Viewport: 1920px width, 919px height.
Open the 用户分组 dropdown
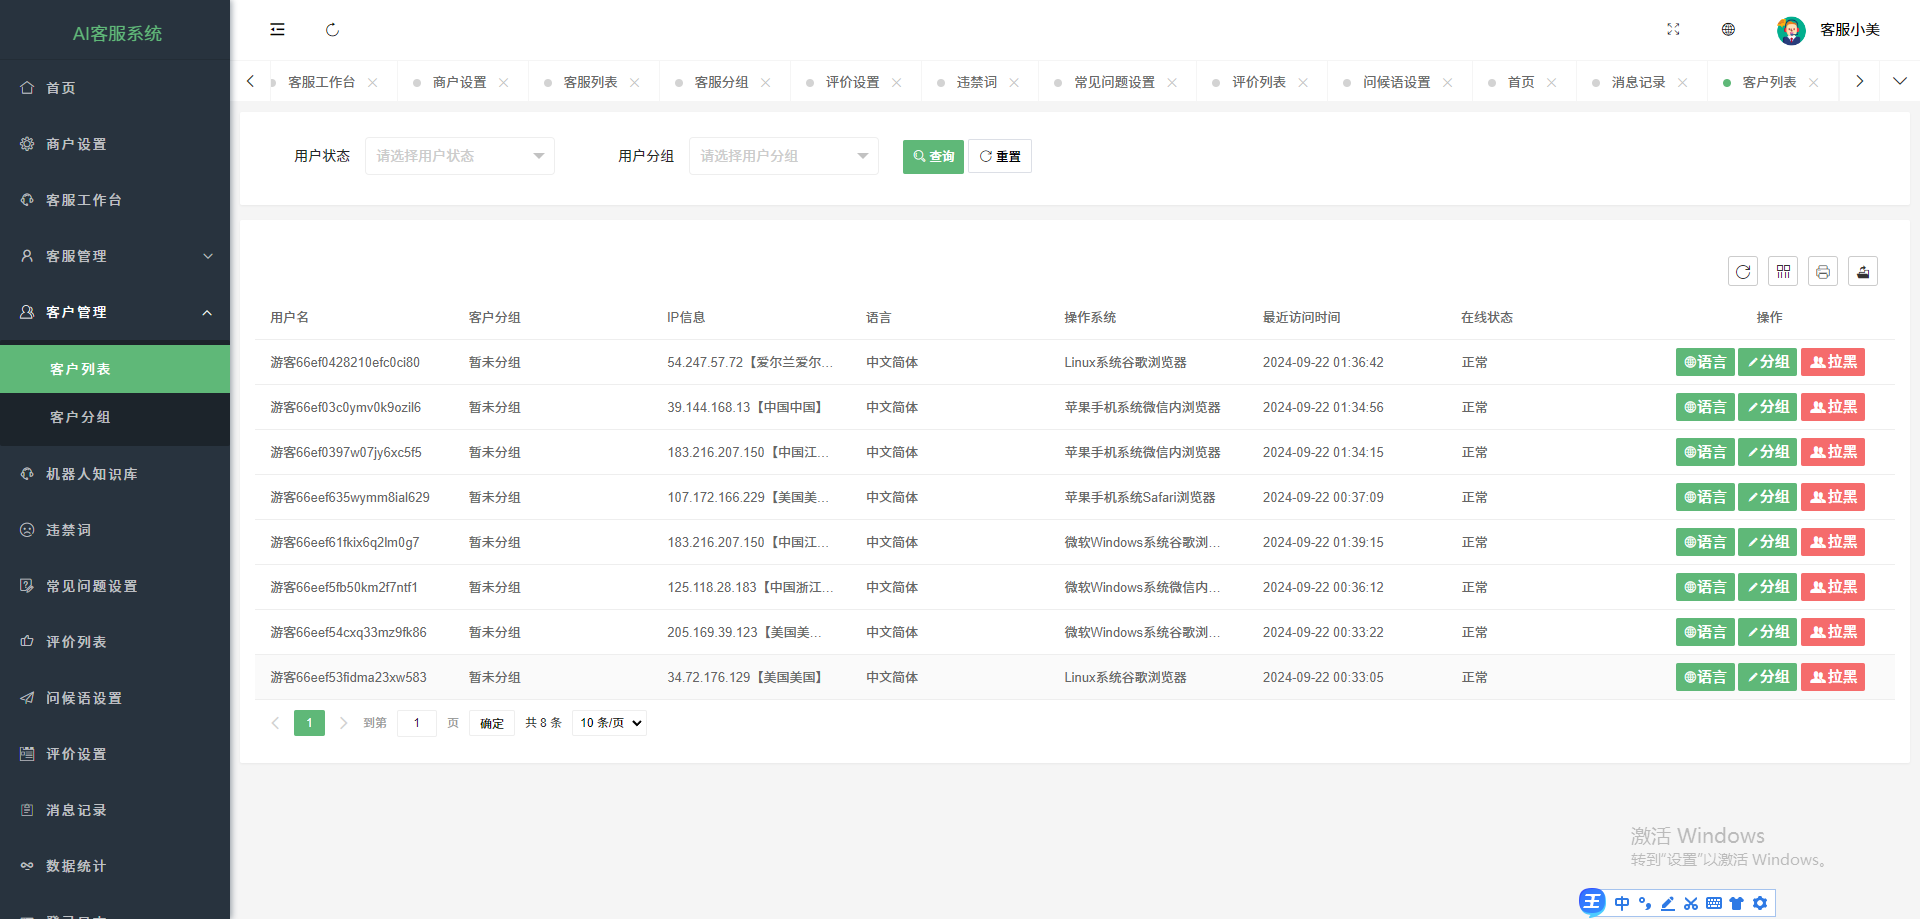pos(784,156)
